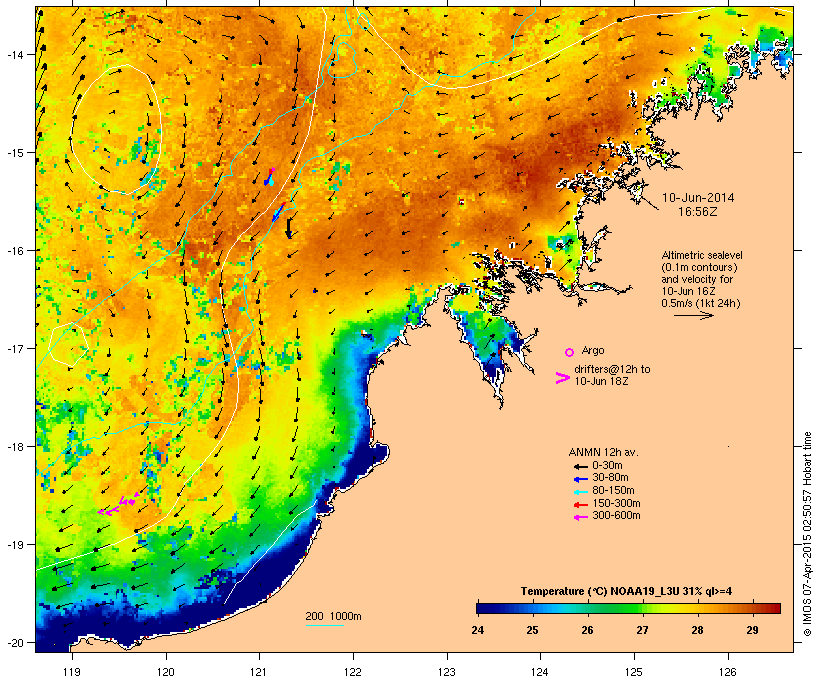Viewport: 820px width, 680px height.
Task: Click the Altimetric sealevel text
Action: pos(702,255)
